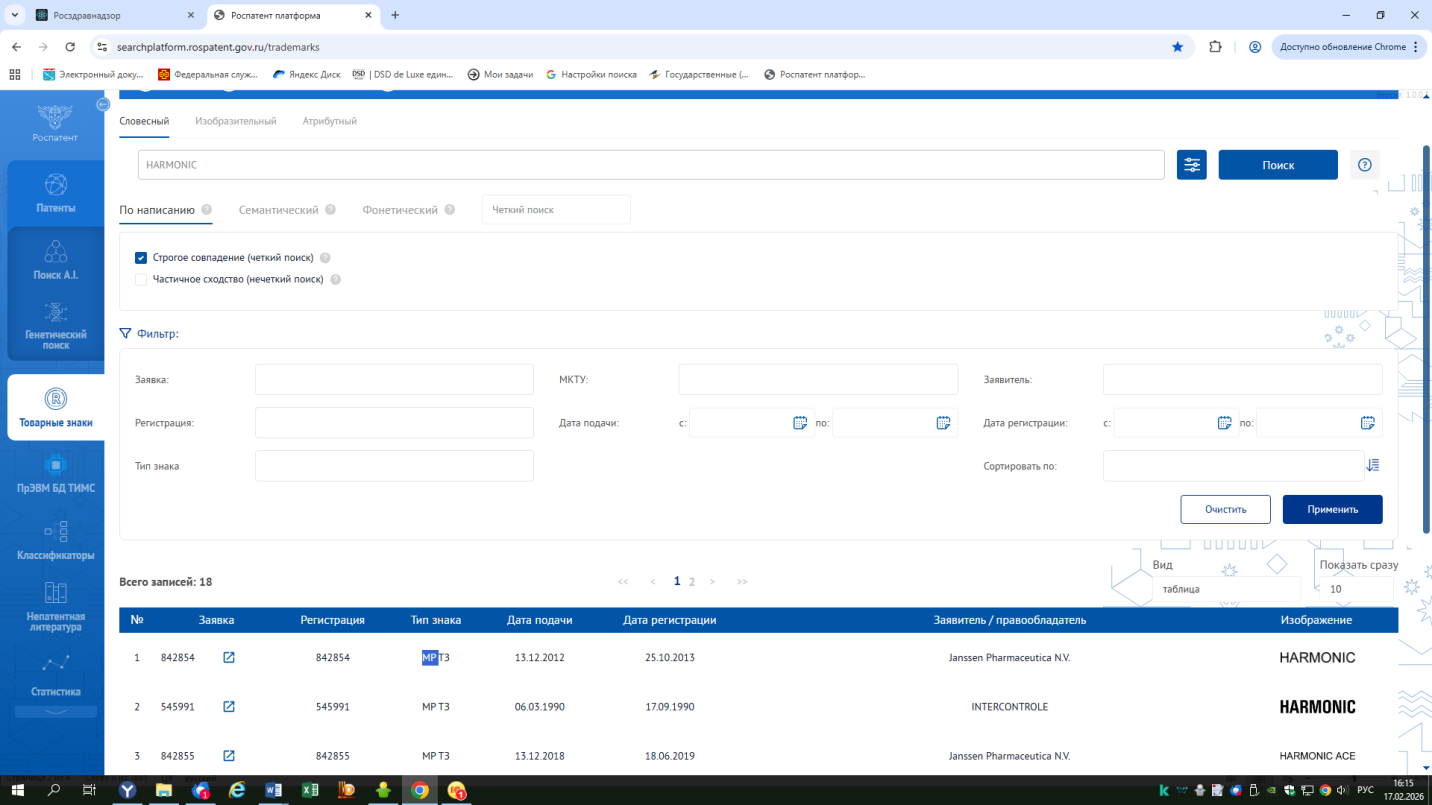Open the Четкий поиск dropdown

coord(556,210)
